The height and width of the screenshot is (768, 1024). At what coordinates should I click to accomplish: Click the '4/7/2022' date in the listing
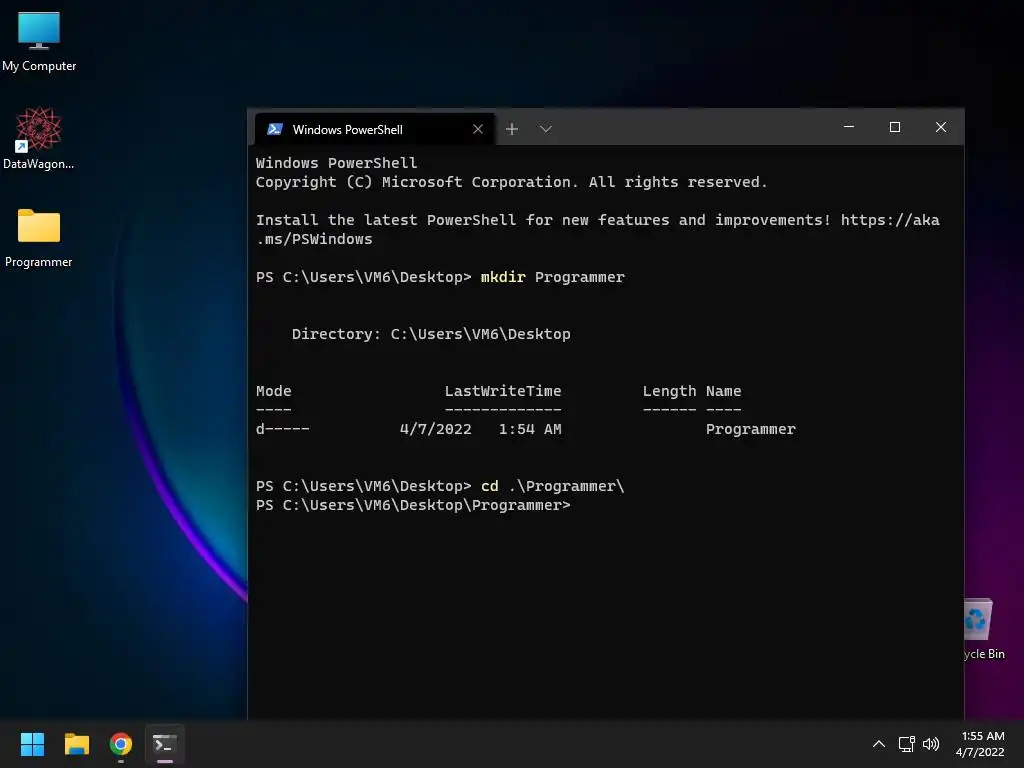click(x=436, y=429)
